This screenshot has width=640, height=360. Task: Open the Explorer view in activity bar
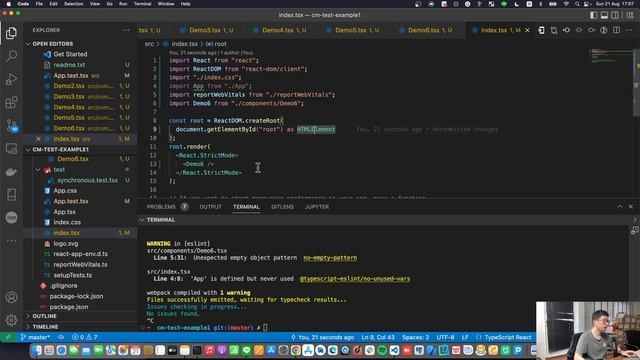11,33
